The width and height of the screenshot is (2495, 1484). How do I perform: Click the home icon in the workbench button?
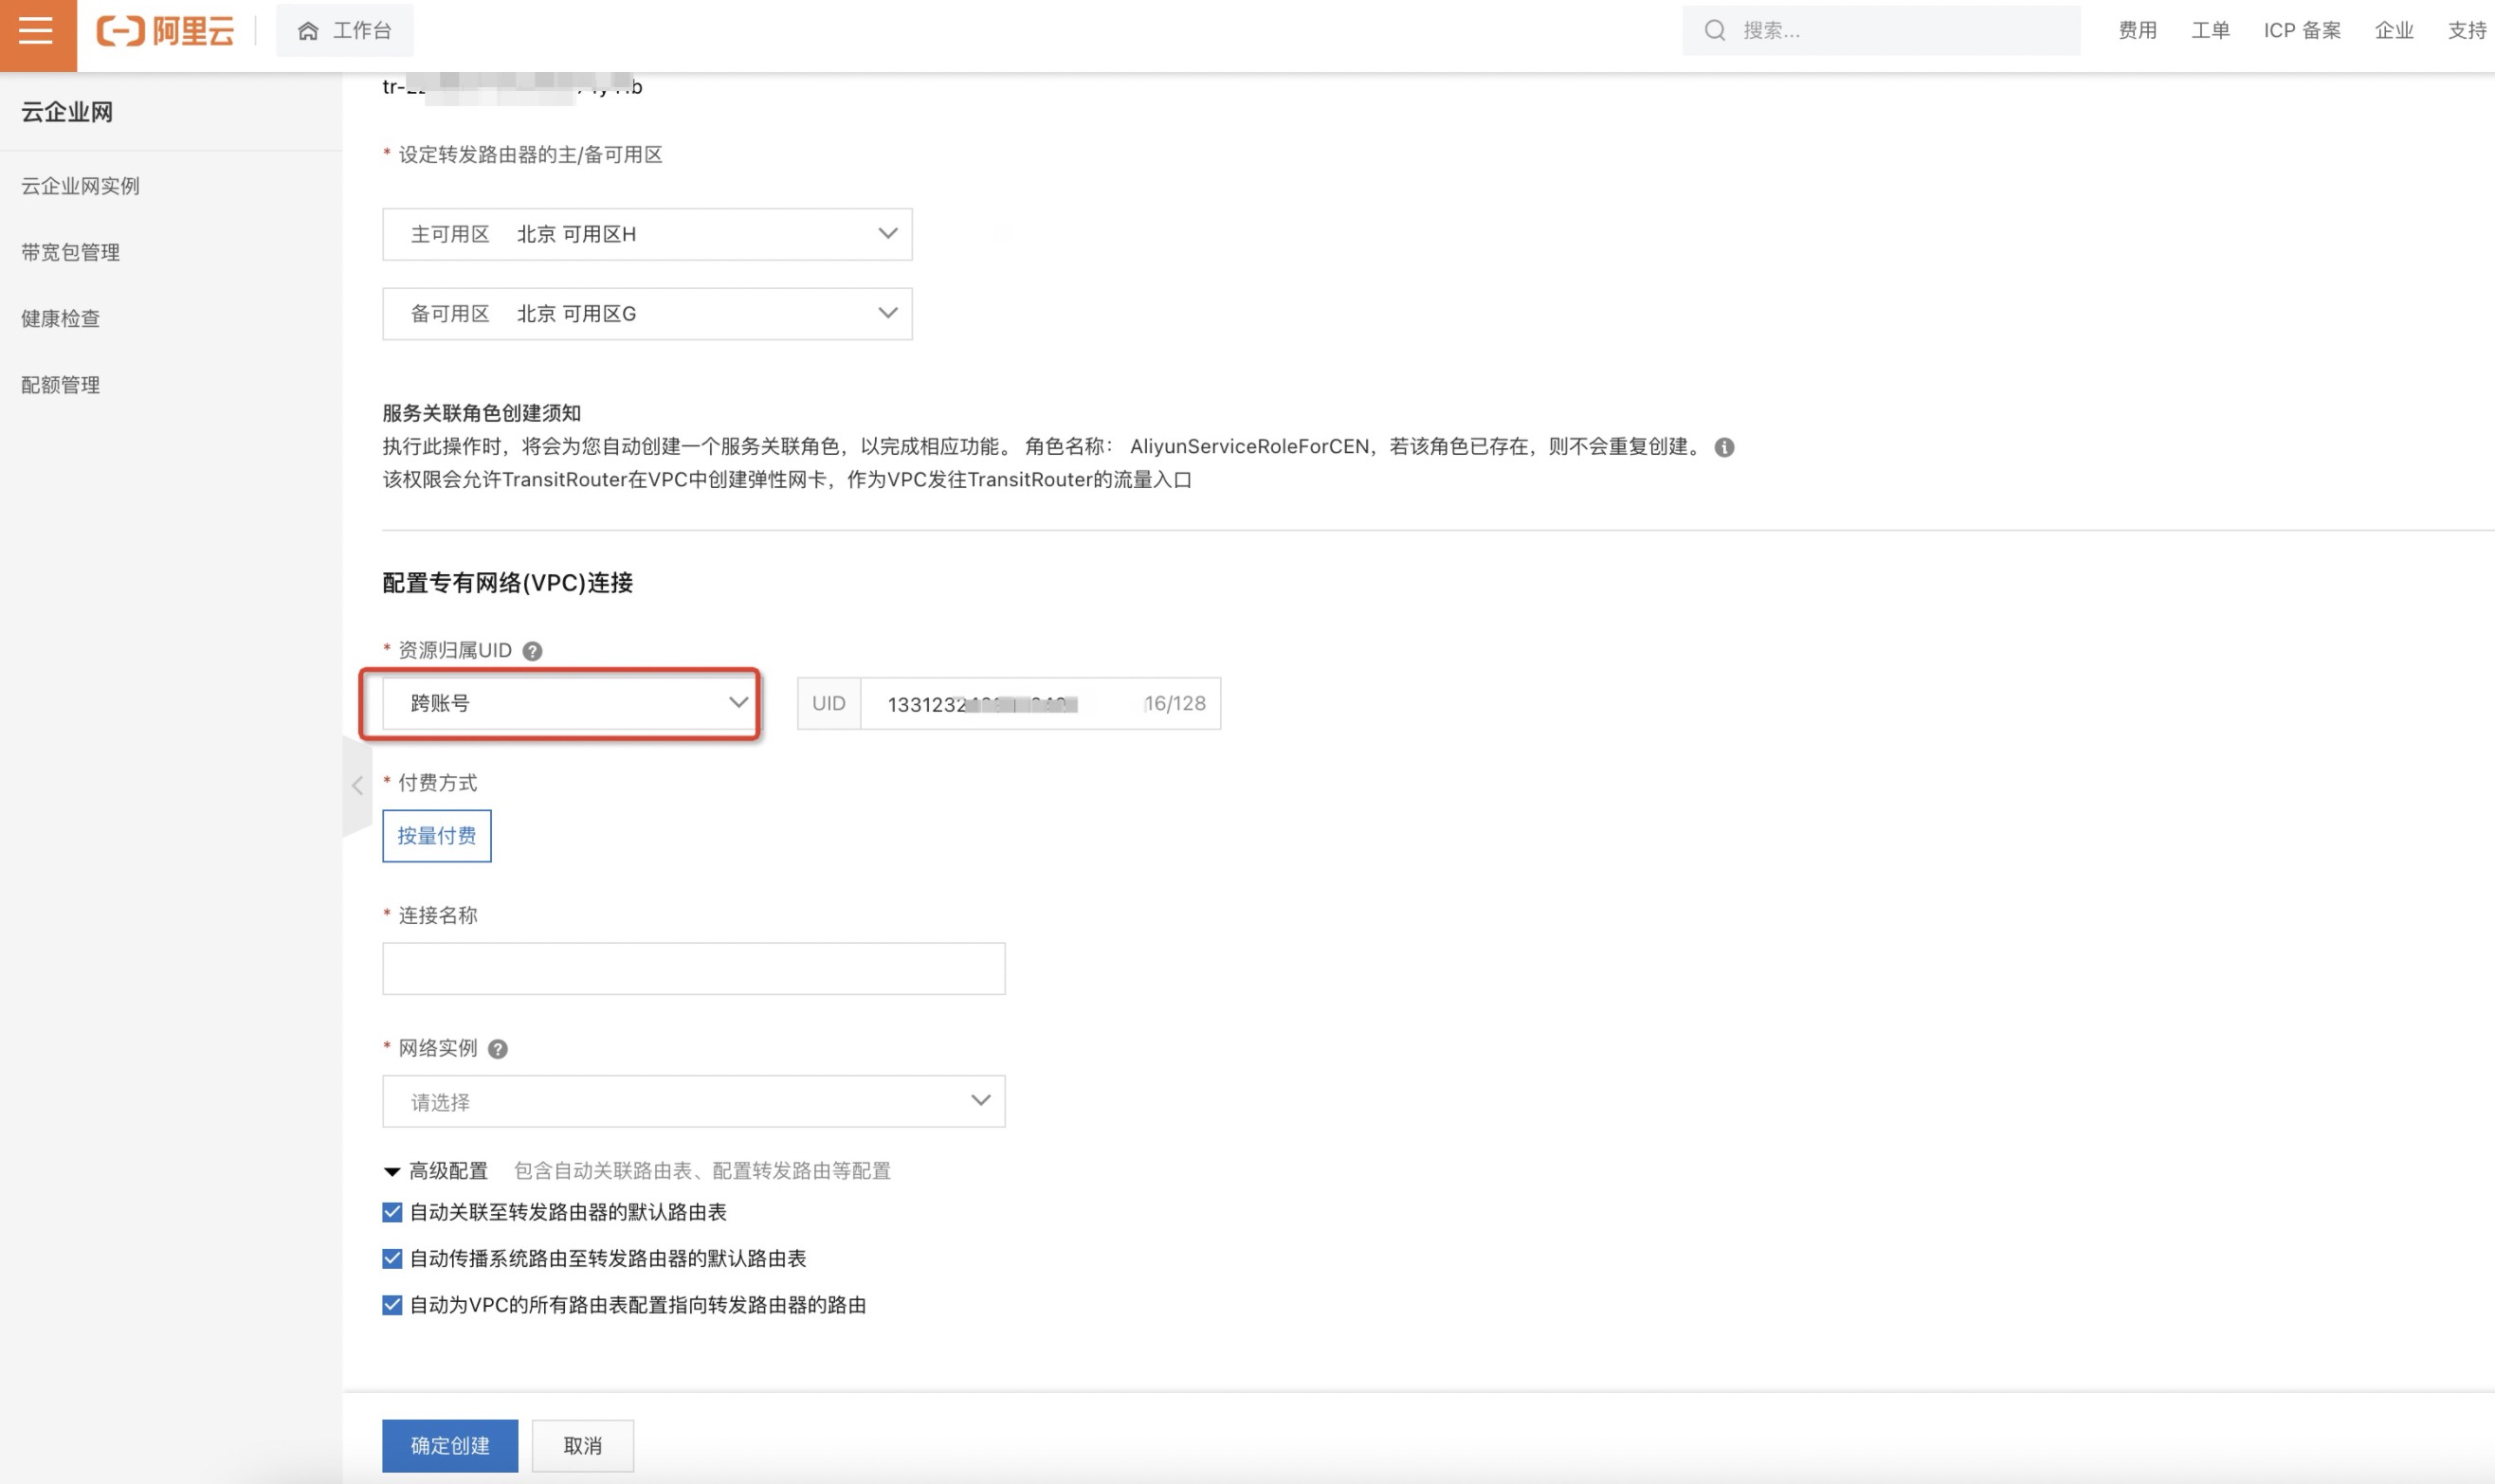tap(308, 31)
